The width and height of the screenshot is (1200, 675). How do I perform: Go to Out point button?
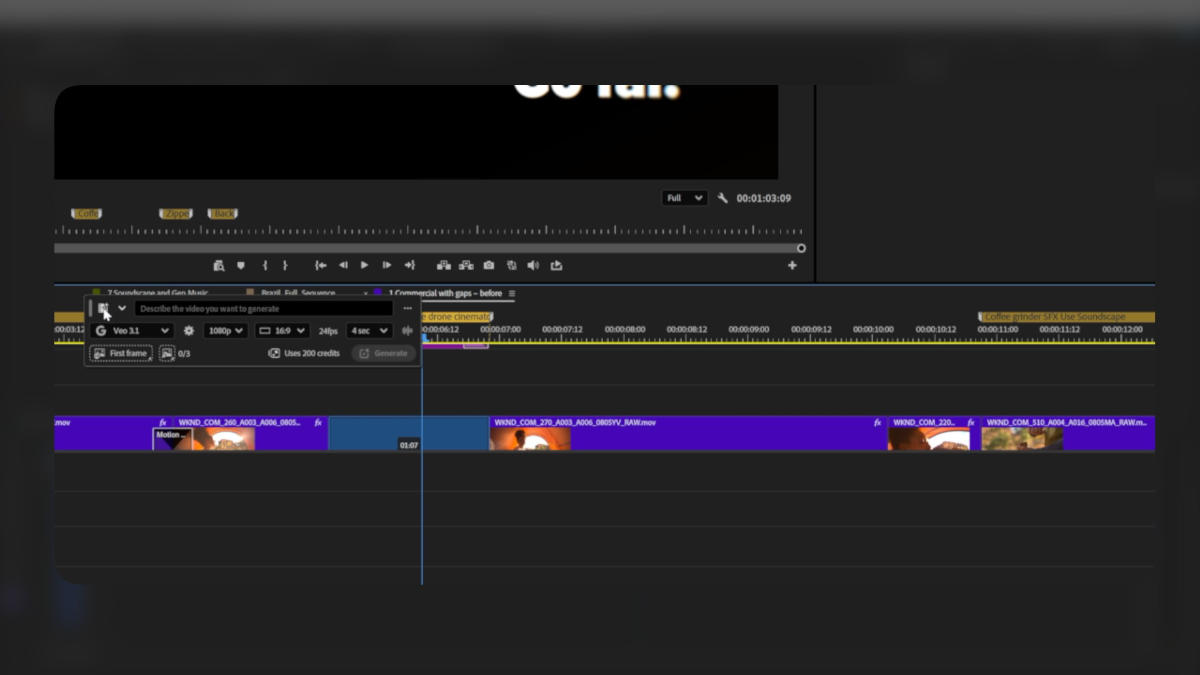pos(409,265)
